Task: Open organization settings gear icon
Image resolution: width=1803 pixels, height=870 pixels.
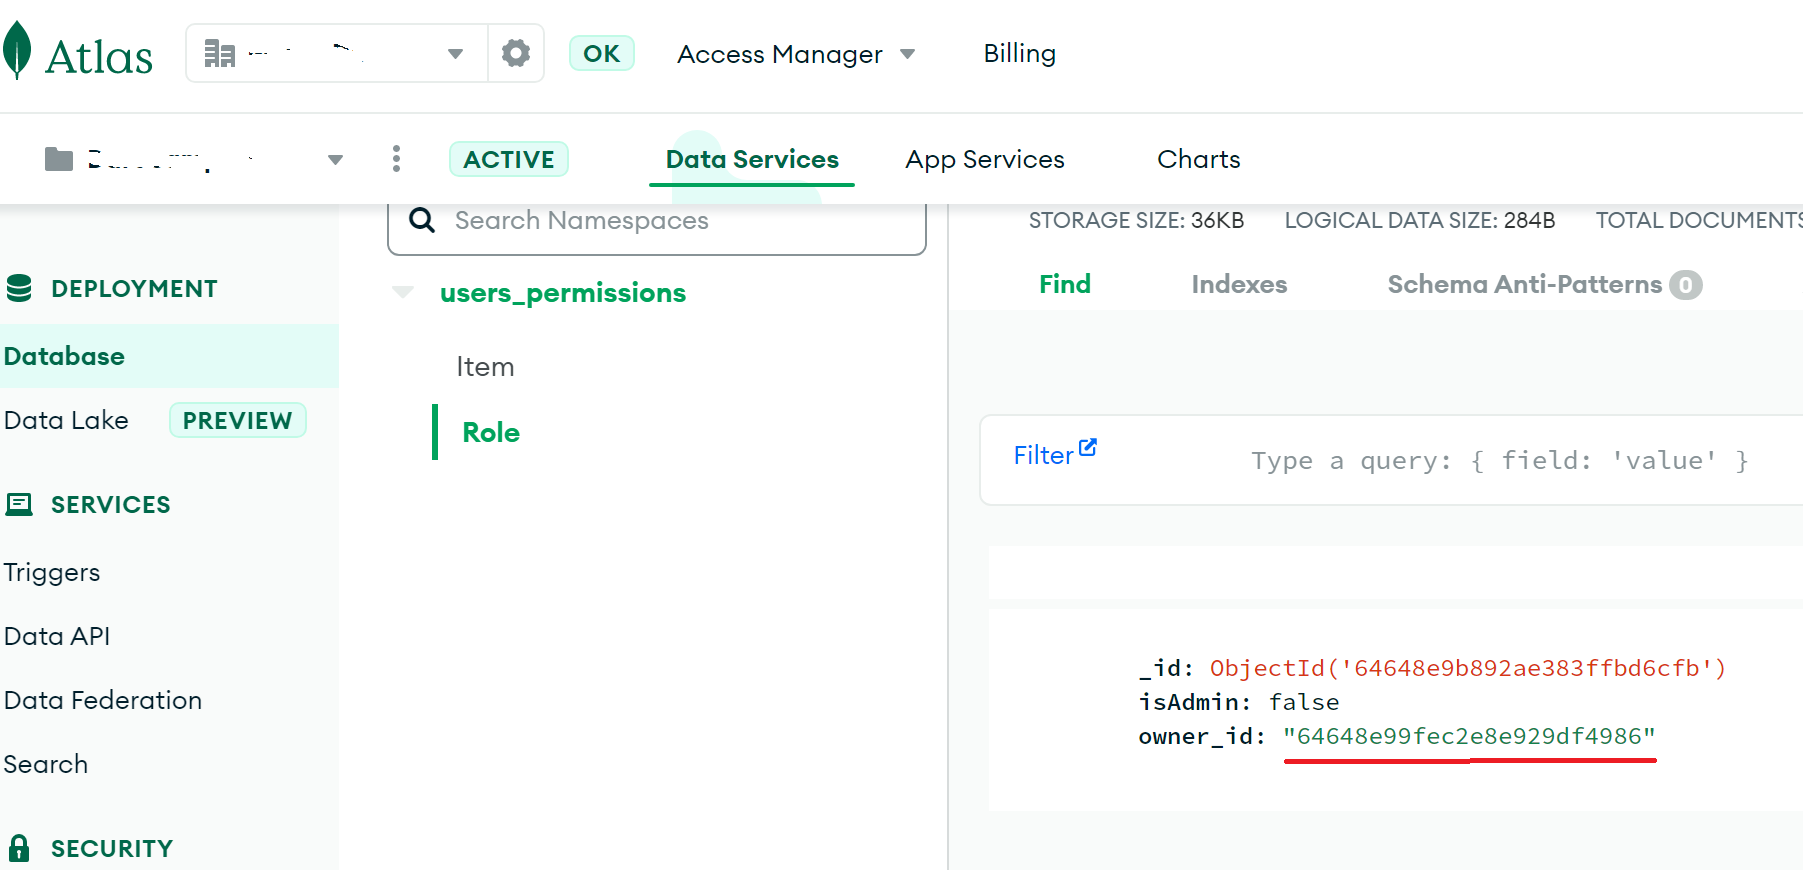Action: [515, 53]
